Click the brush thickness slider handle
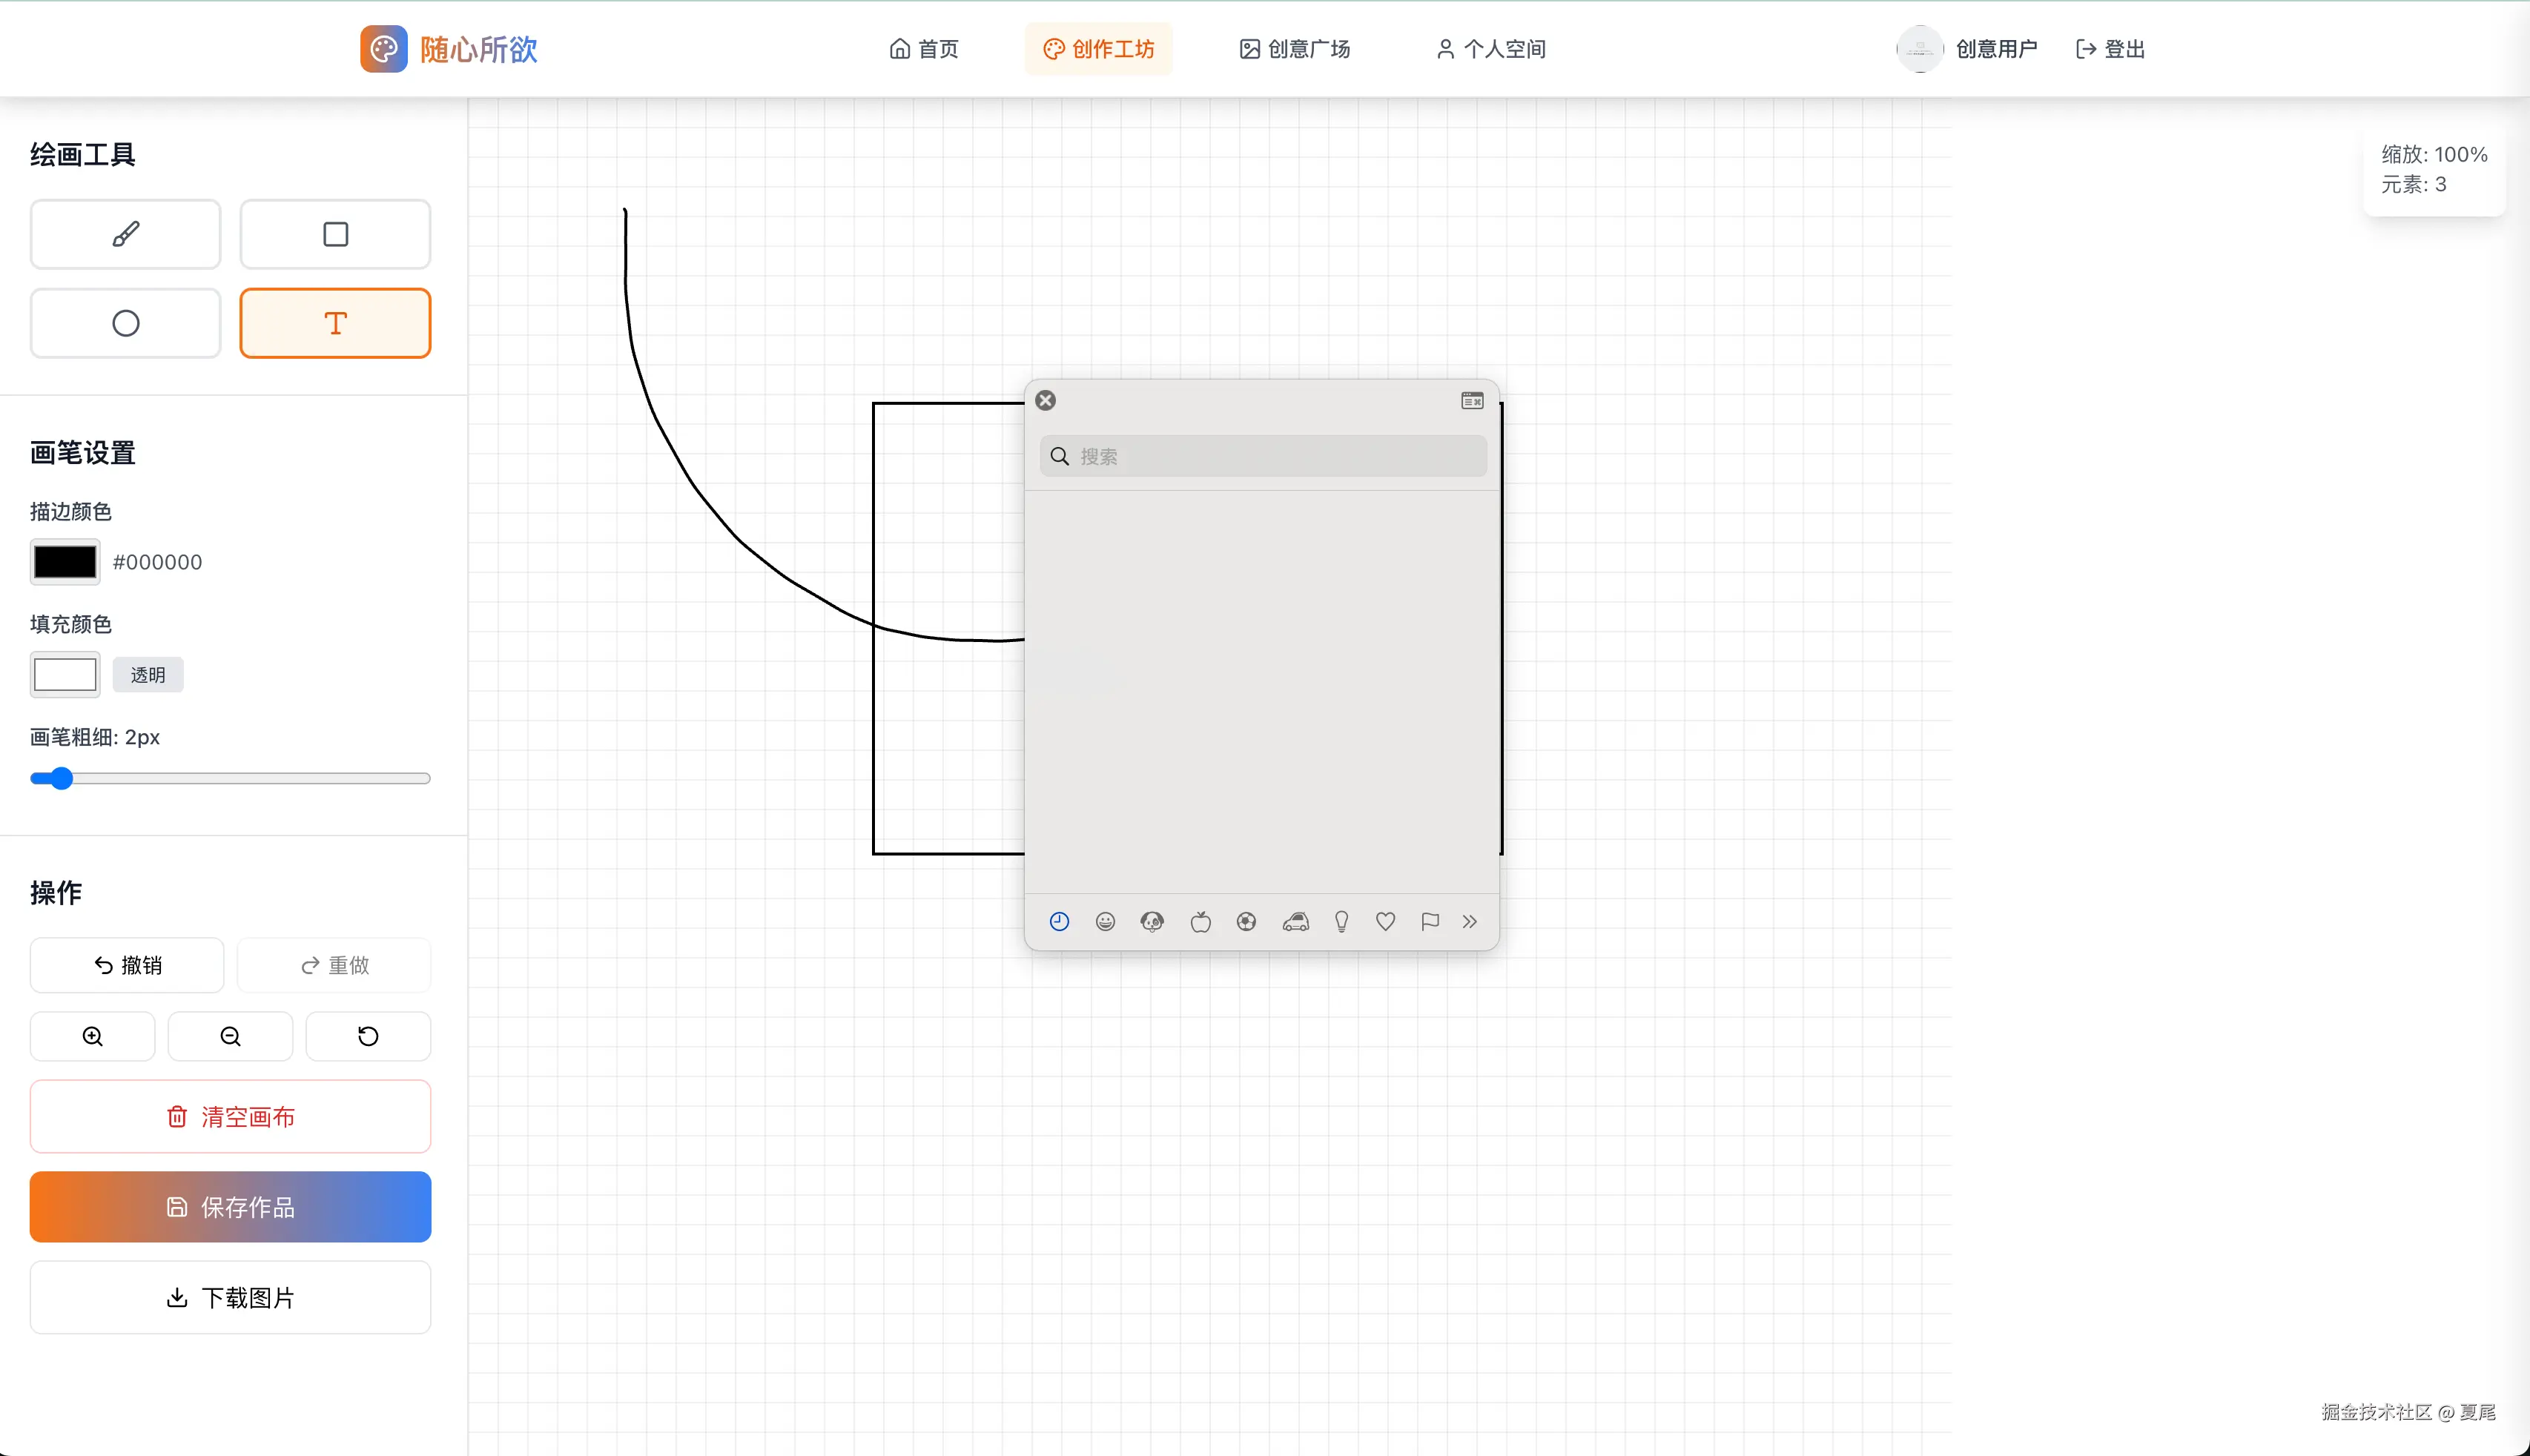The height and width of the screenshot is (1456, 2530). tap(62, 778)
